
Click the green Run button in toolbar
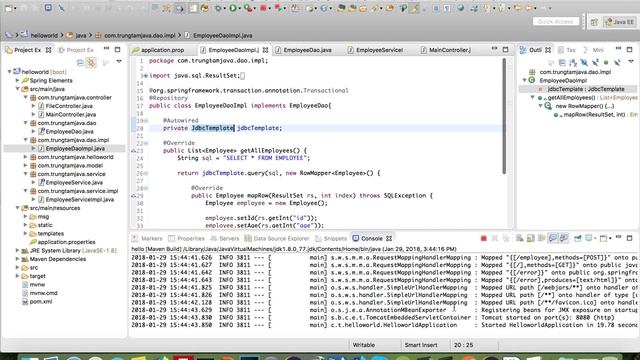(x=233, y=8)
